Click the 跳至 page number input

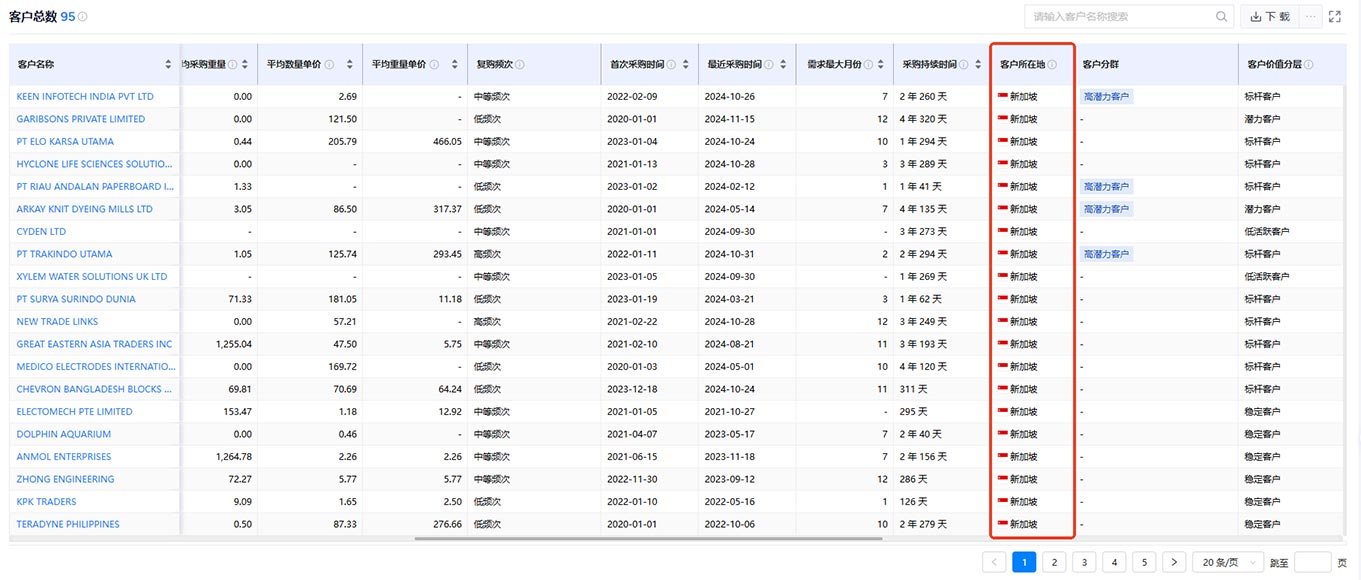pyautogui.click(x=1313, y=562)
